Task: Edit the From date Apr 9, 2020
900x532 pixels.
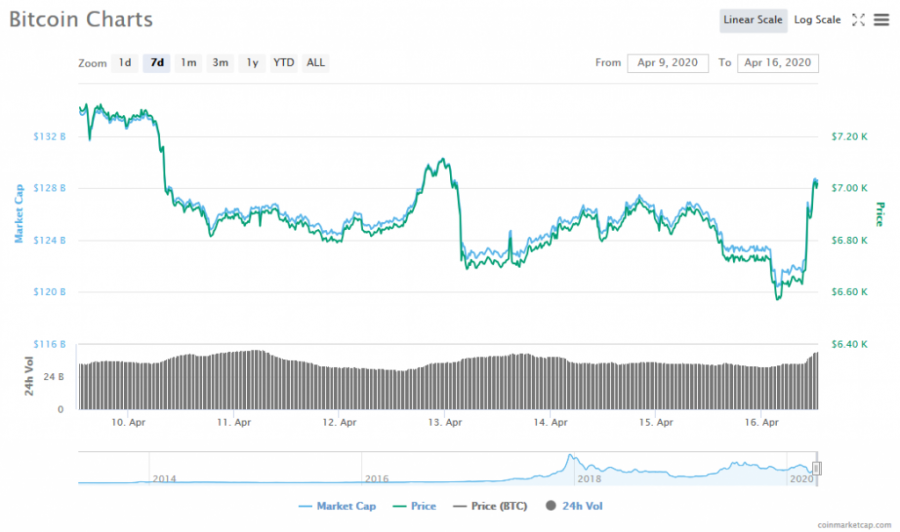Action: [668, 63]
